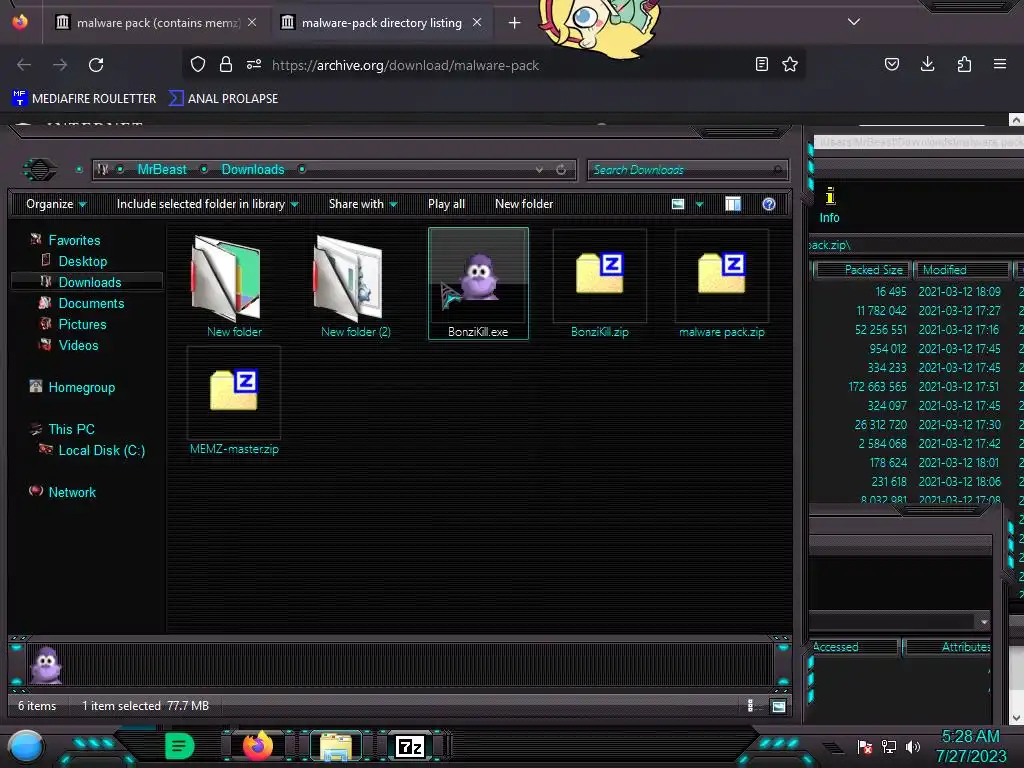Open Include selected folder in library menu
Viewport: 1024px width, 768px height.
click(x=207, y=204)
